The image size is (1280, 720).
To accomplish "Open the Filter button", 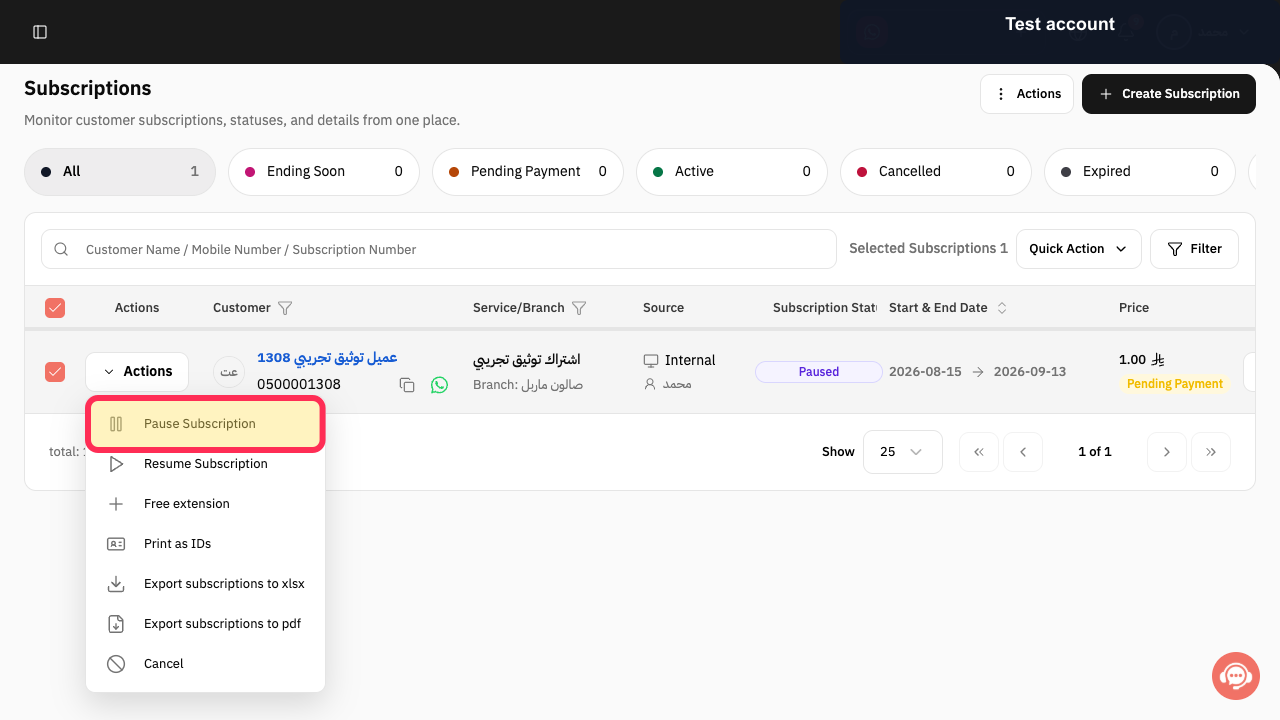I will [1195, 249].
